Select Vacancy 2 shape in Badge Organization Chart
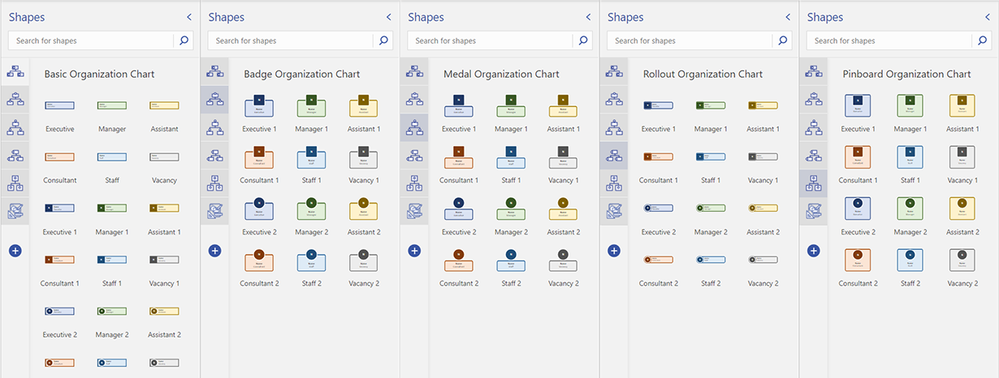Screen dimensions: 999x378 364,260
